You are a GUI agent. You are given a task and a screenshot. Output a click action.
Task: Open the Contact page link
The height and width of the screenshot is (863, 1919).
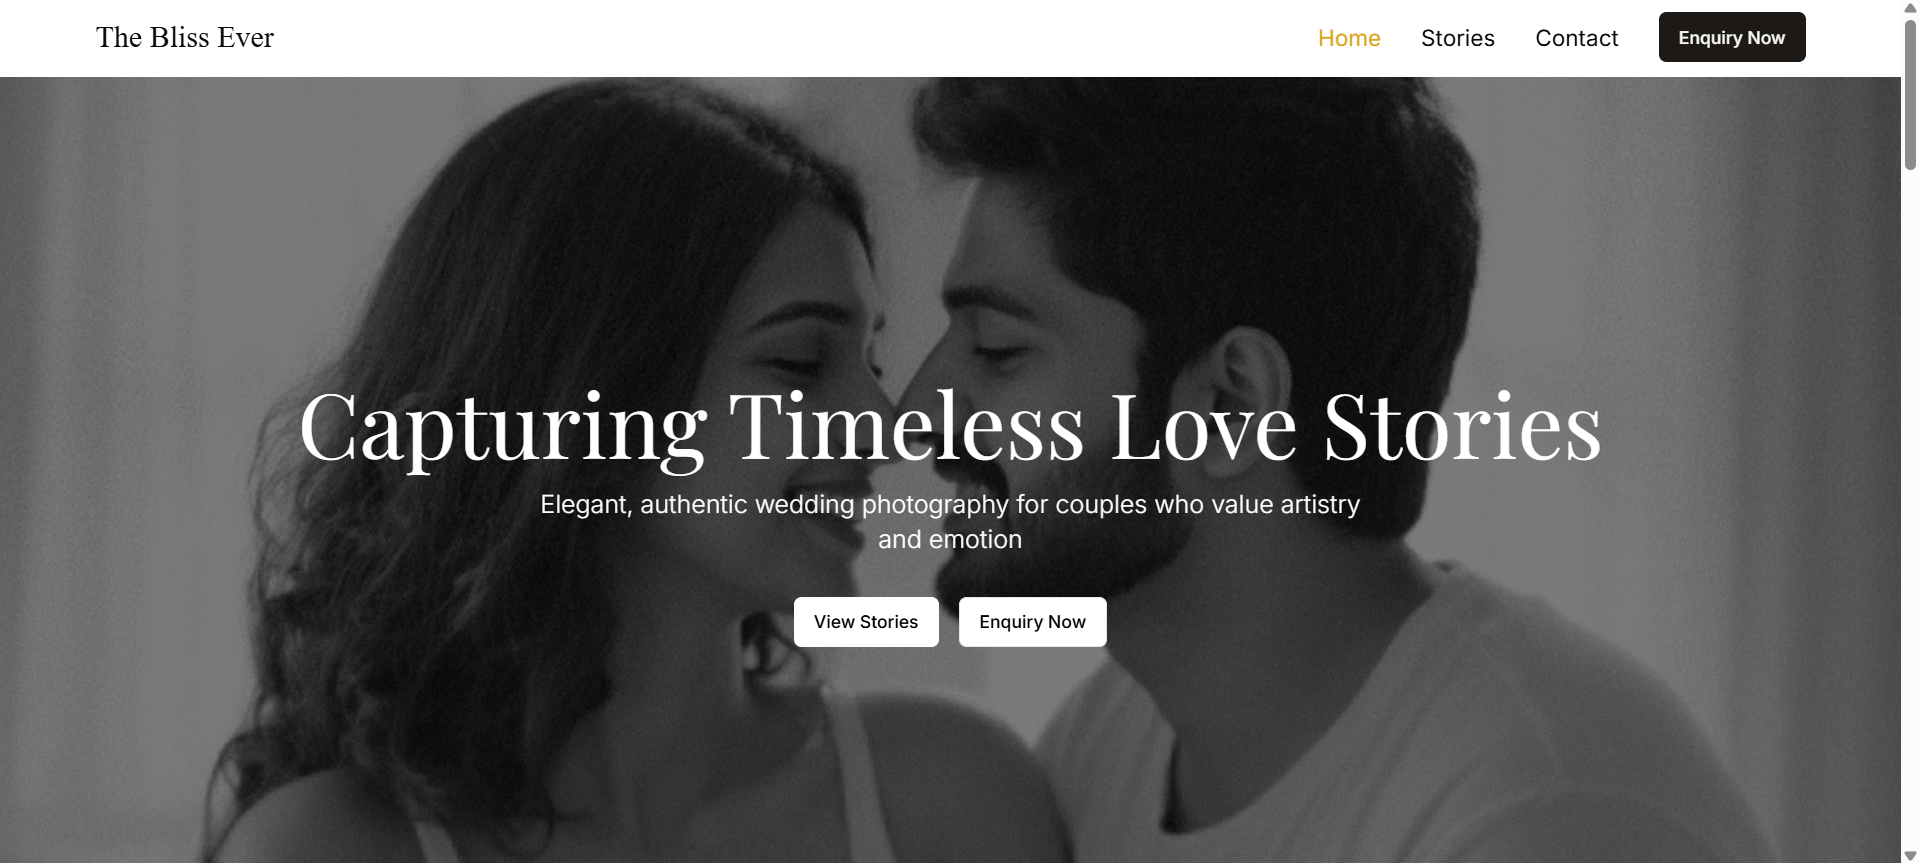tap(1577, 38)
